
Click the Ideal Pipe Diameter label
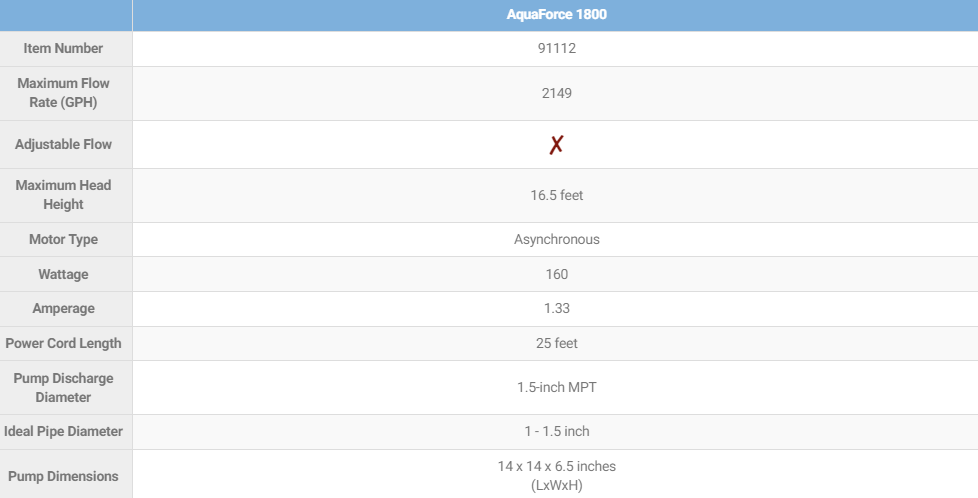point(63,431)
